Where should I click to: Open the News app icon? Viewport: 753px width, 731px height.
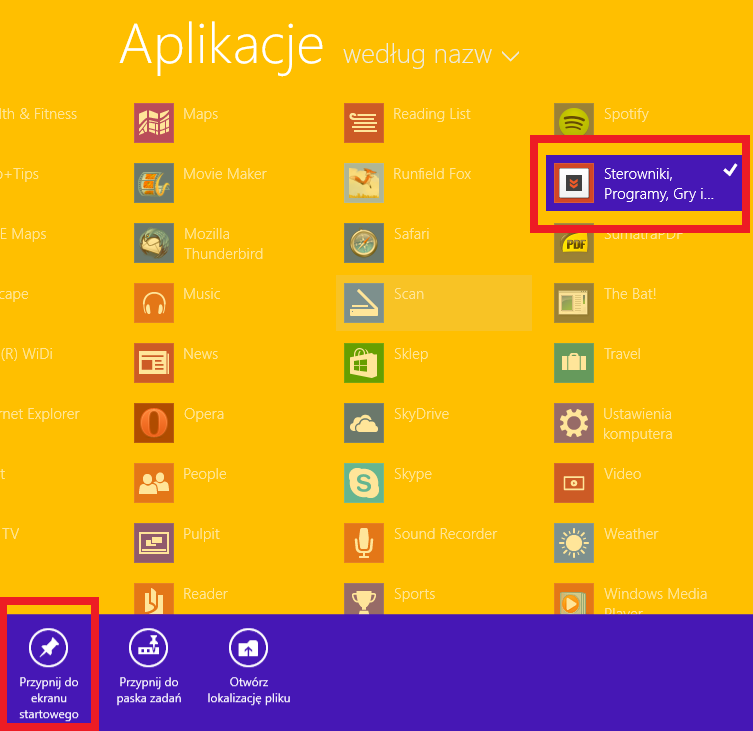click(x=154, y=363)
